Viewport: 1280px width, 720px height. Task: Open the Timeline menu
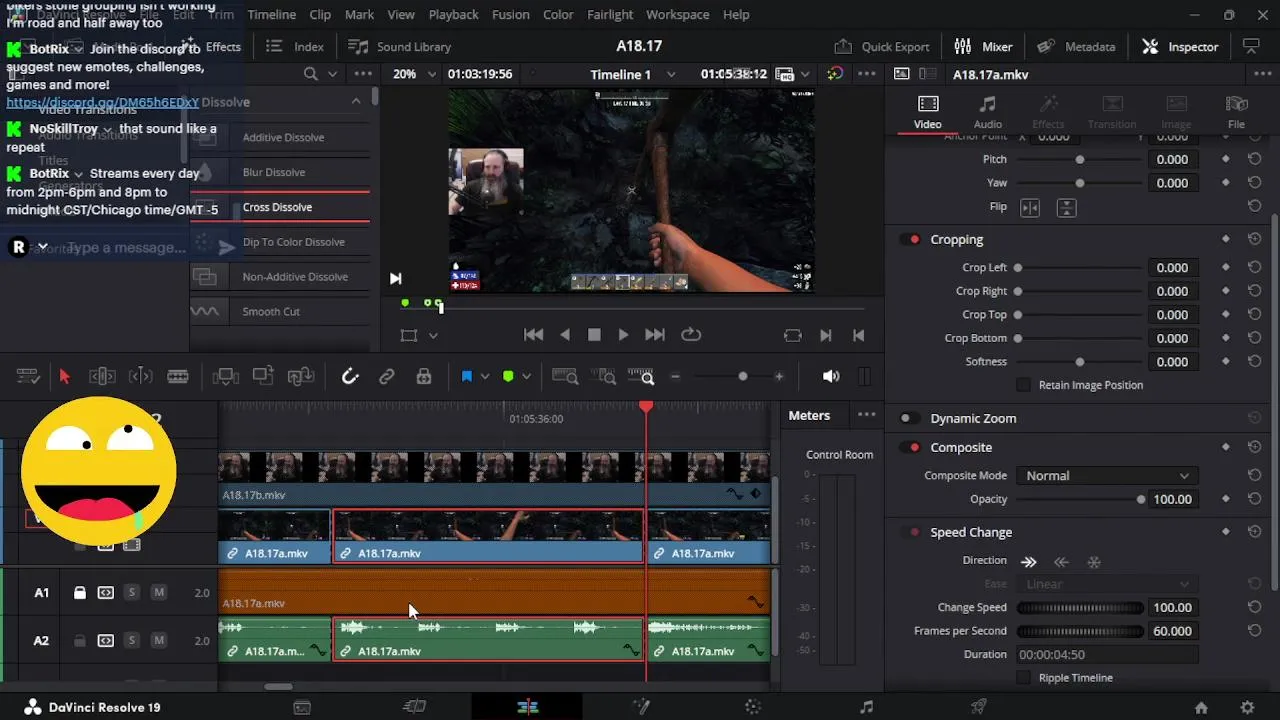coord(271,15)
